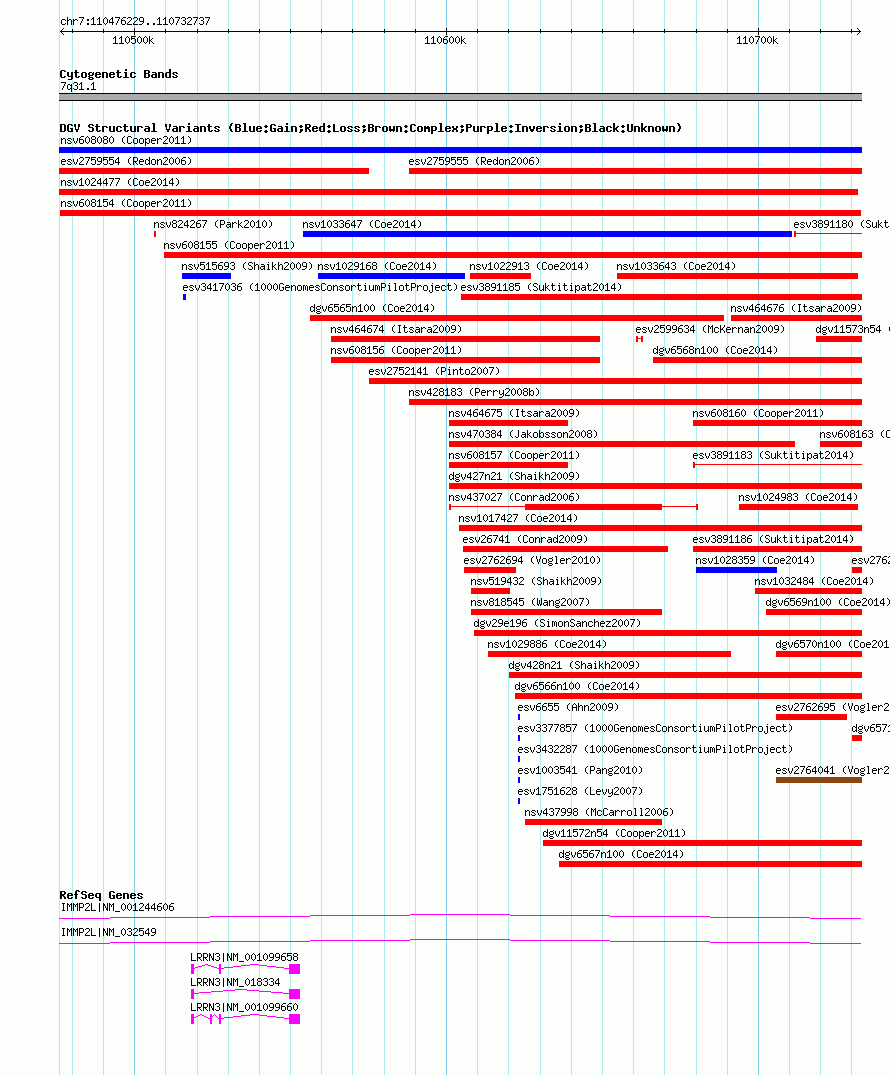Viewport: 890px width, 1075px height.
Task: Open nsv428183 (Perry2008b) variant
Action: pos(474,393)
